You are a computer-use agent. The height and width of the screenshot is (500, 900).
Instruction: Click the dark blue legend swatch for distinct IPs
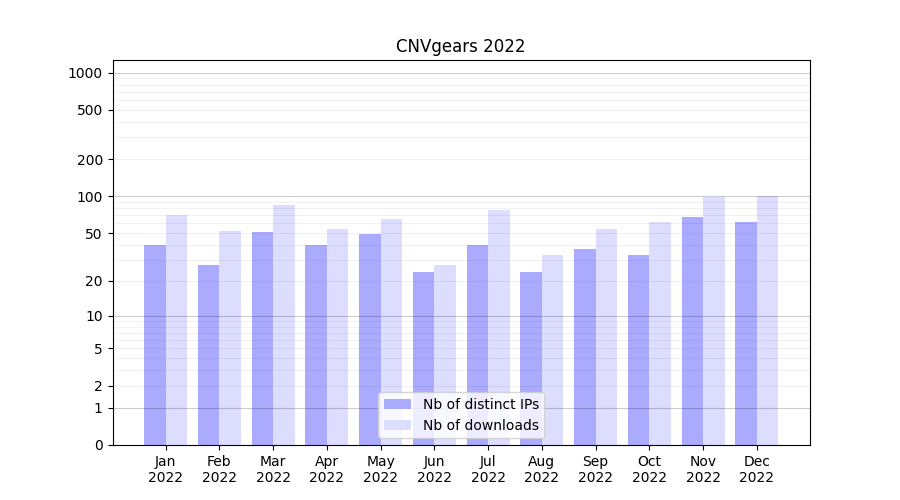coord(397,404)
